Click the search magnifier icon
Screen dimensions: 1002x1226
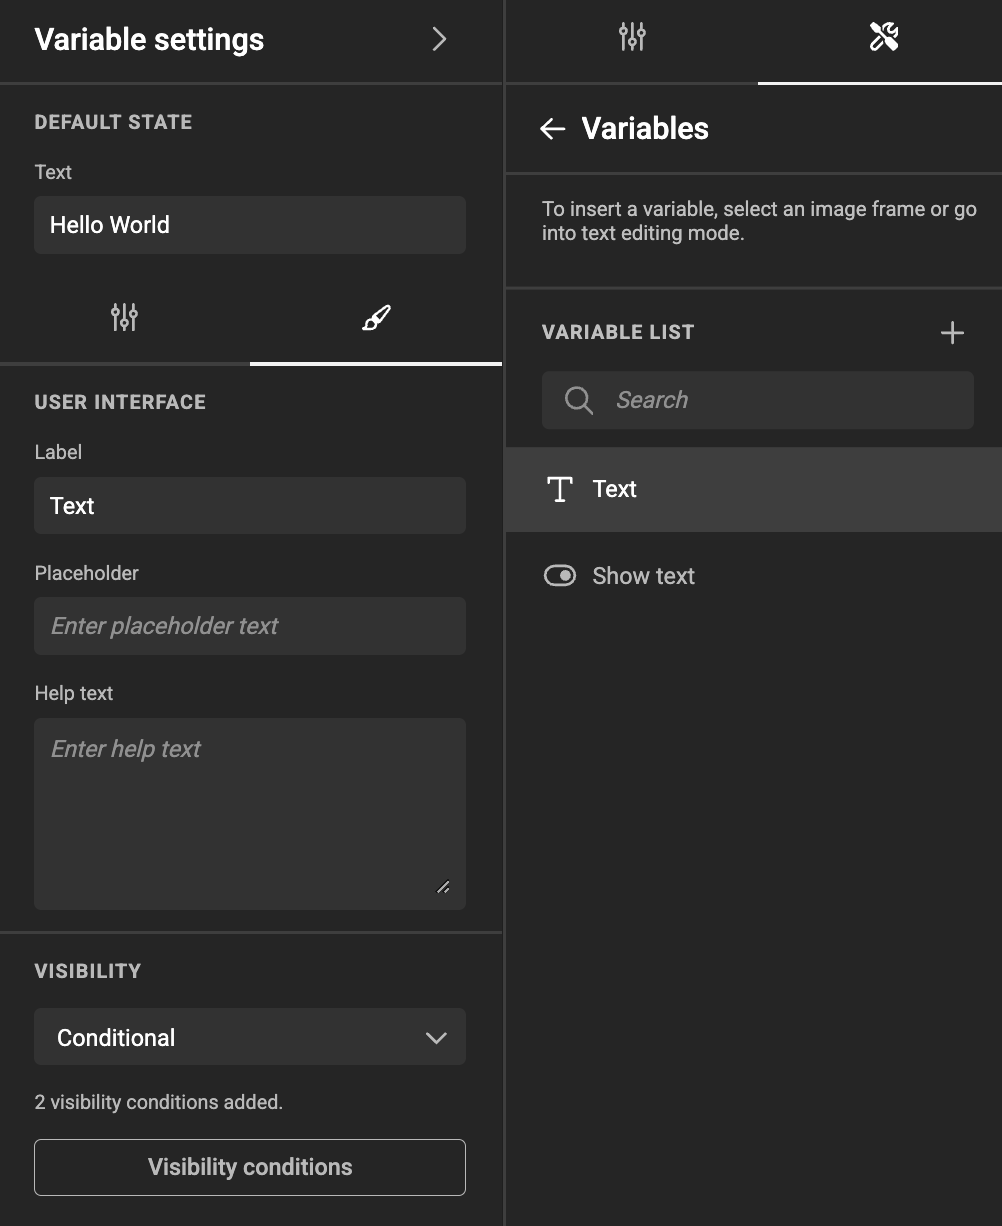pyautogui.click(x=578, y=400)
